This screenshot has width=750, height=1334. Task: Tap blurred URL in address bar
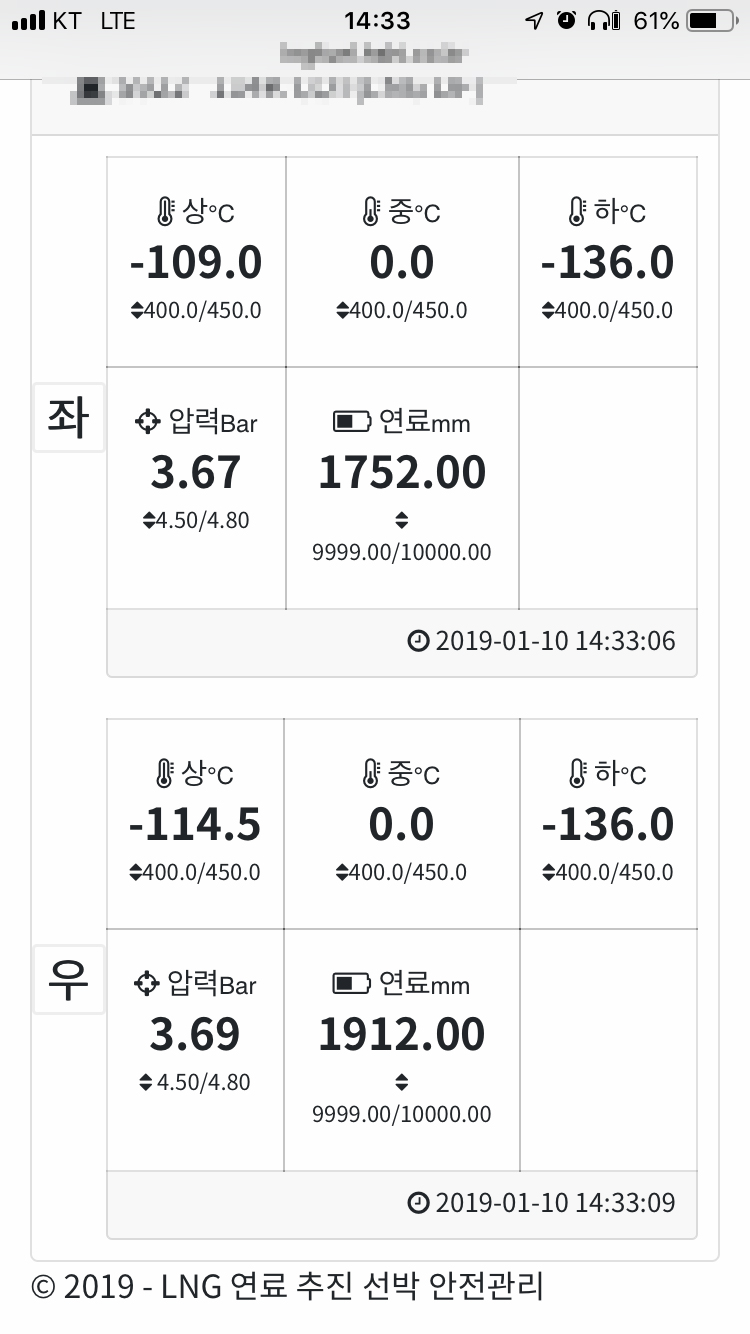[374, 52]
